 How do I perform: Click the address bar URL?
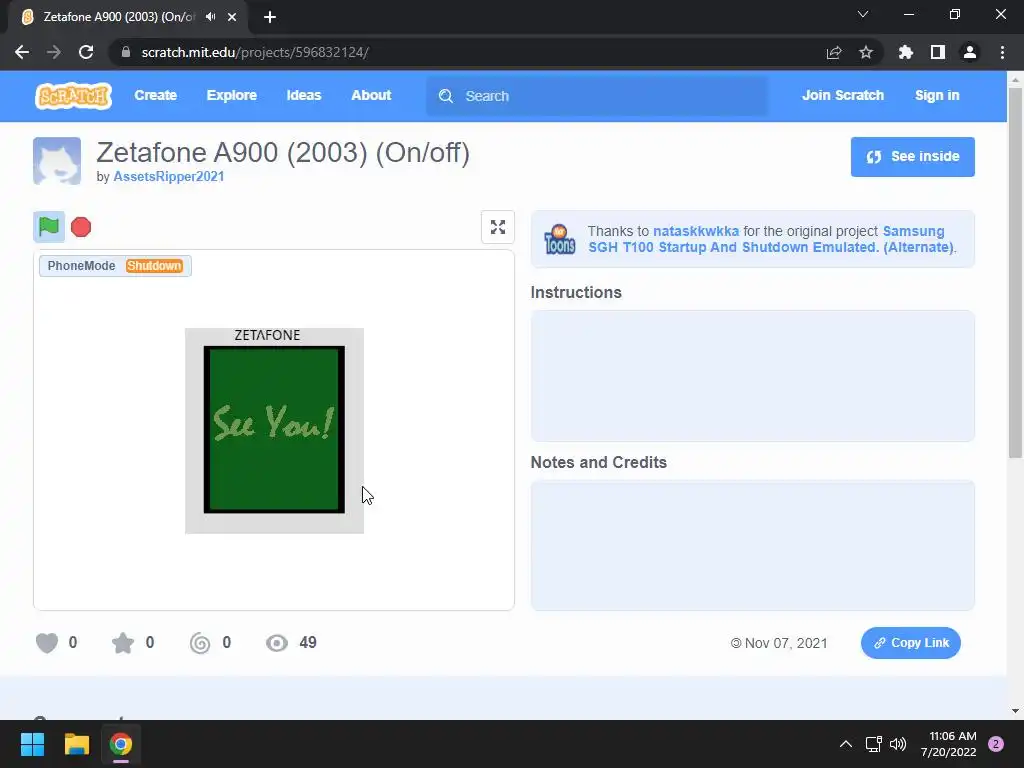click(x=255, y=52)
